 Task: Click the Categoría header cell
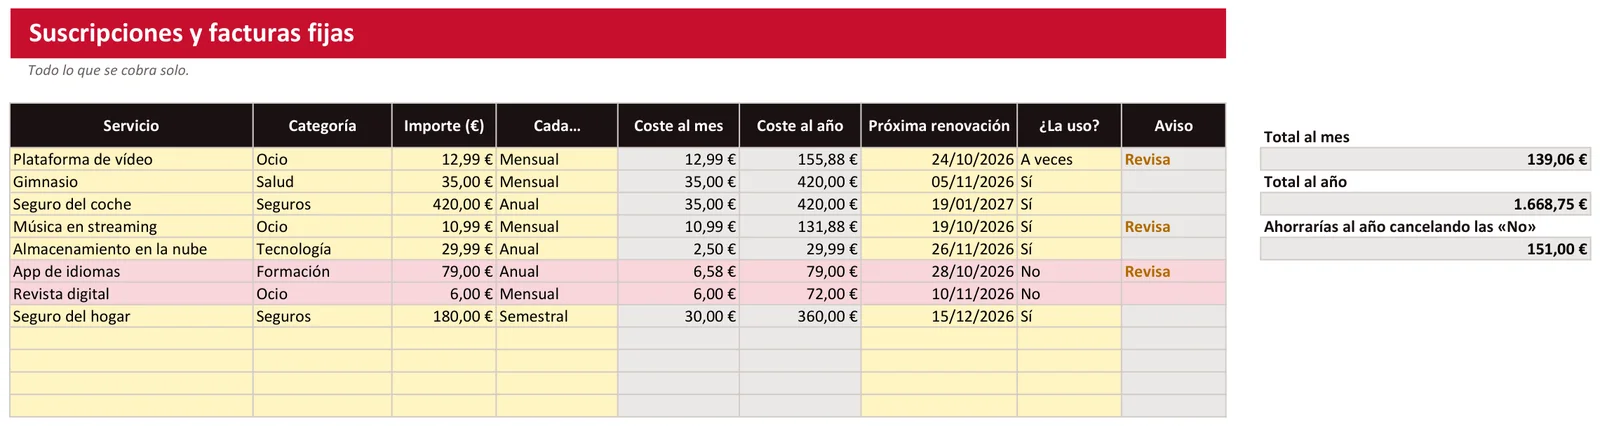click(322, 126)
